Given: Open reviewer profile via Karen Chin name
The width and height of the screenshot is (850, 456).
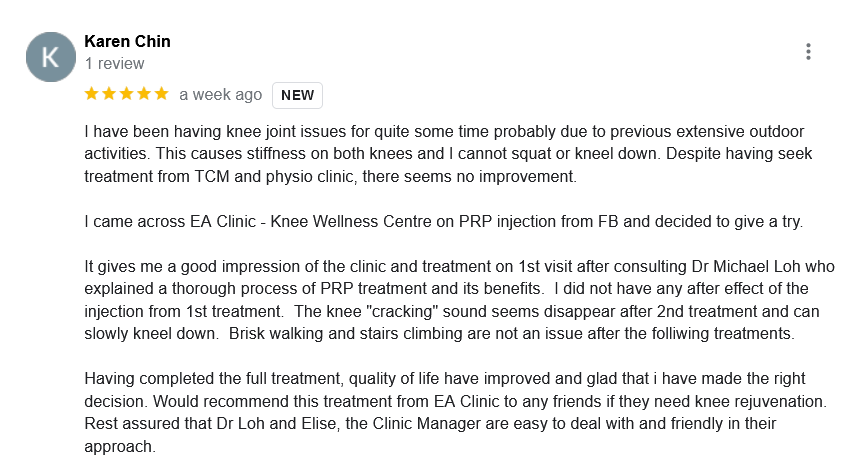Looking at the screenshot, I should 127,41.
